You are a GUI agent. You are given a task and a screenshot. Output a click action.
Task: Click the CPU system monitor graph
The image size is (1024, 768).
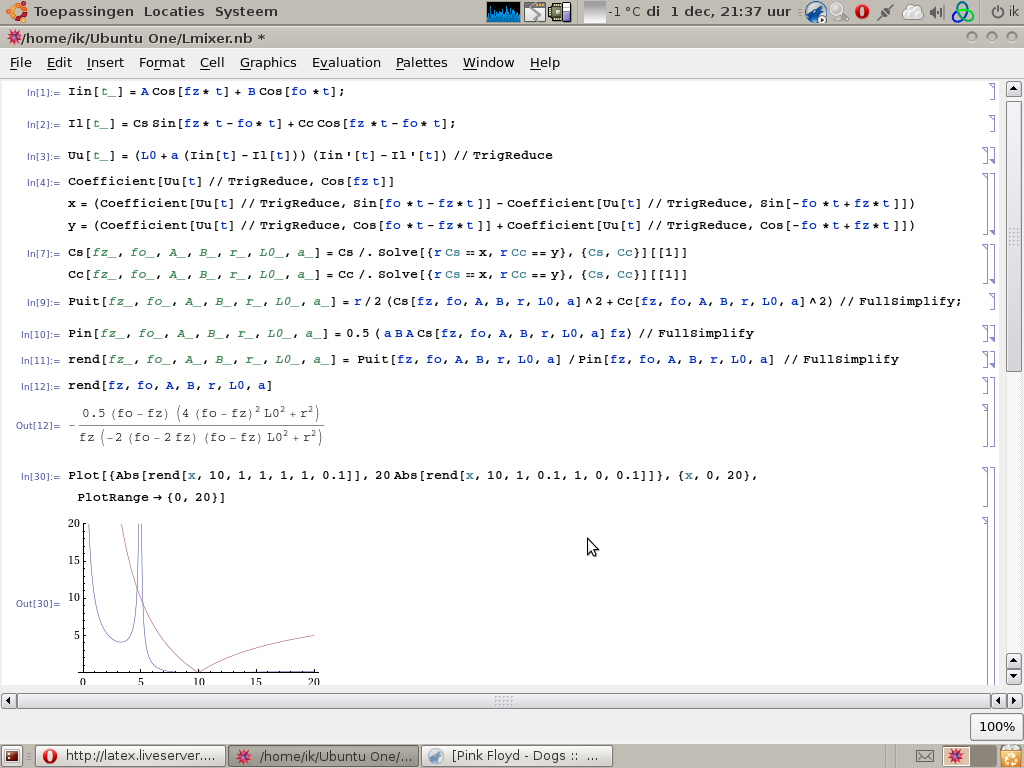tap(503, 12)
